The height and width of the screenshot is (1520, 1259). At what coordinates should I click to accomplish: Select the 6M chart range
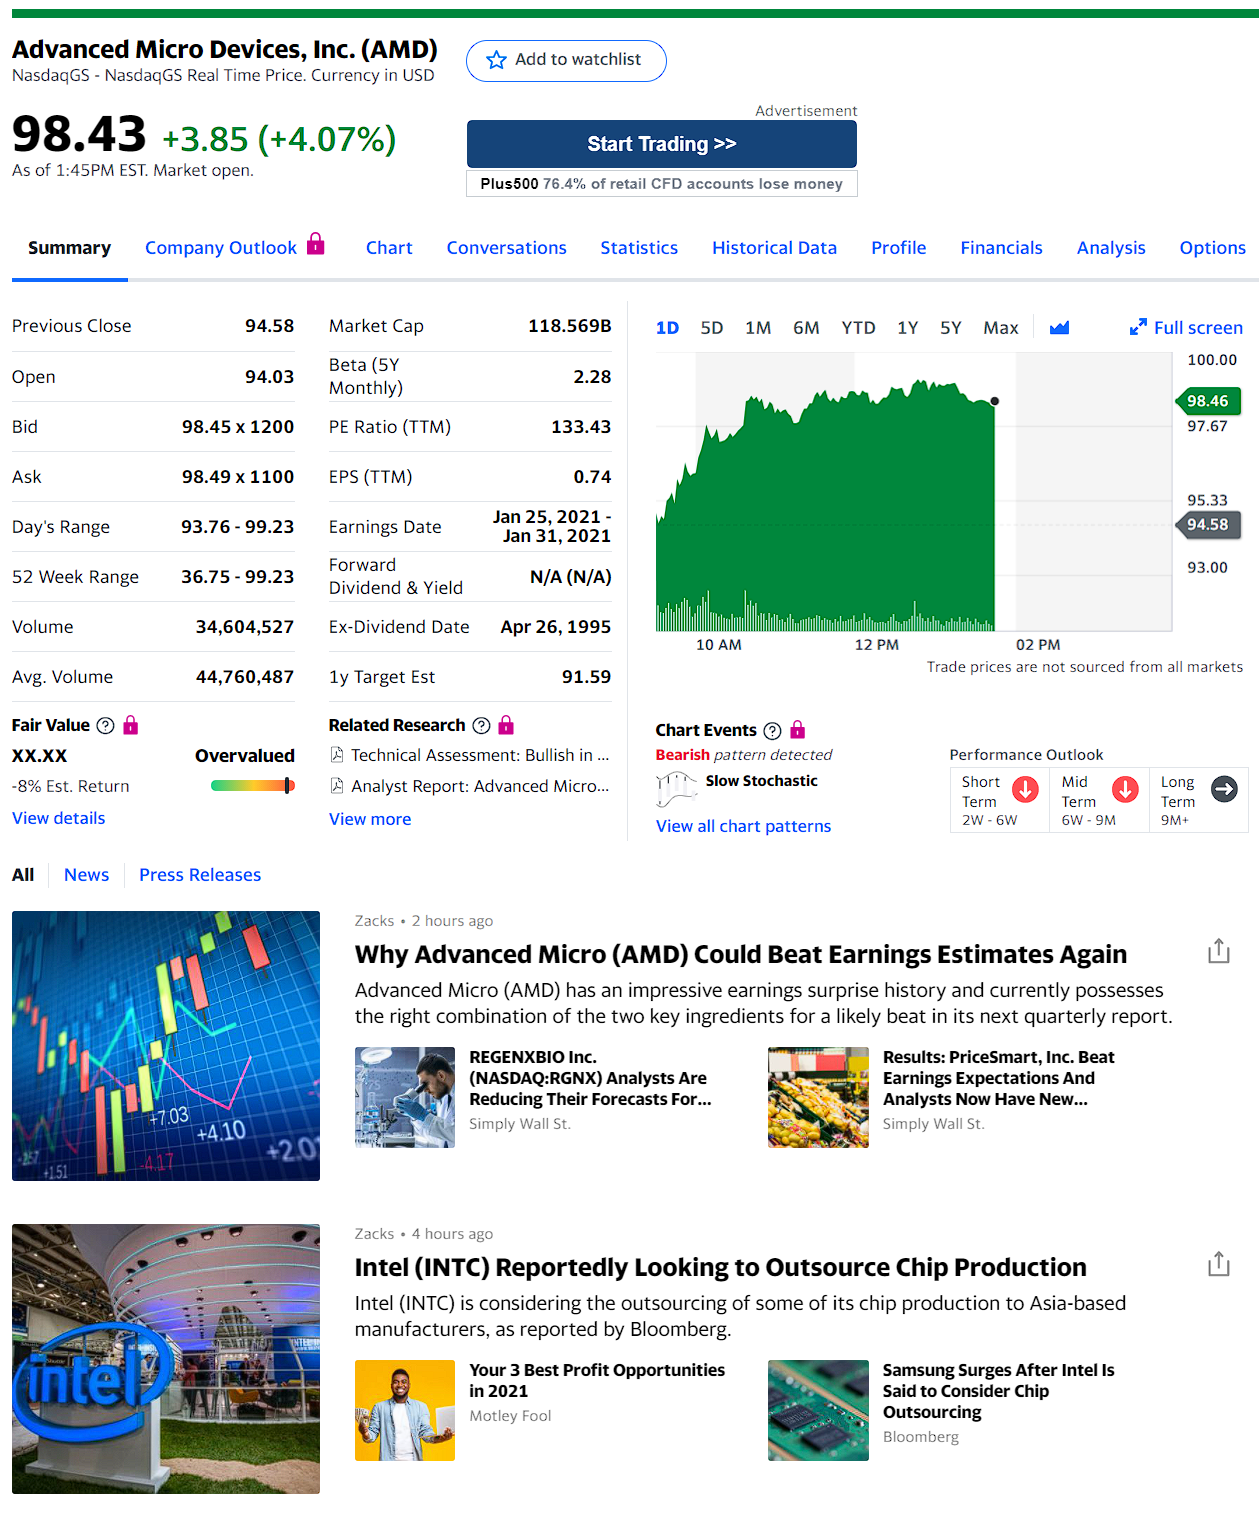coord(806,328)
